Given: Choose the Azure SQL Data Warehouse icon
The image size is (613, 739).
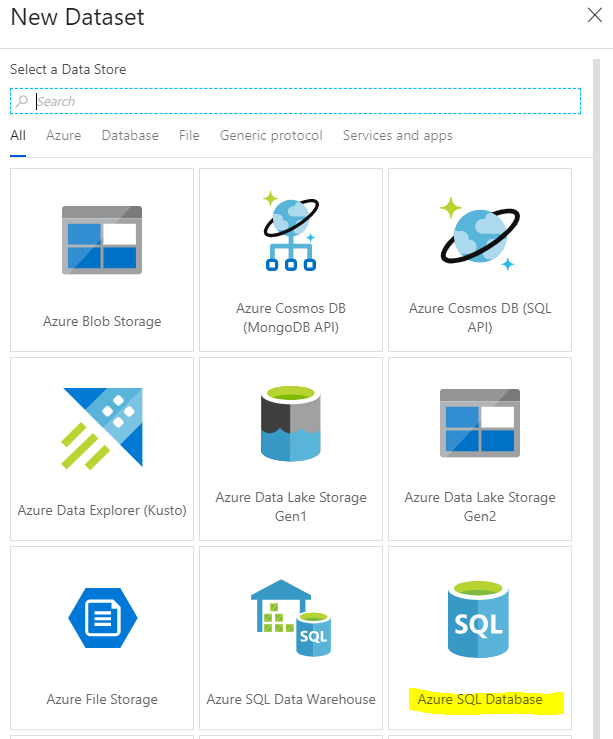Looking at the screenshot, I should click(291, 617).
